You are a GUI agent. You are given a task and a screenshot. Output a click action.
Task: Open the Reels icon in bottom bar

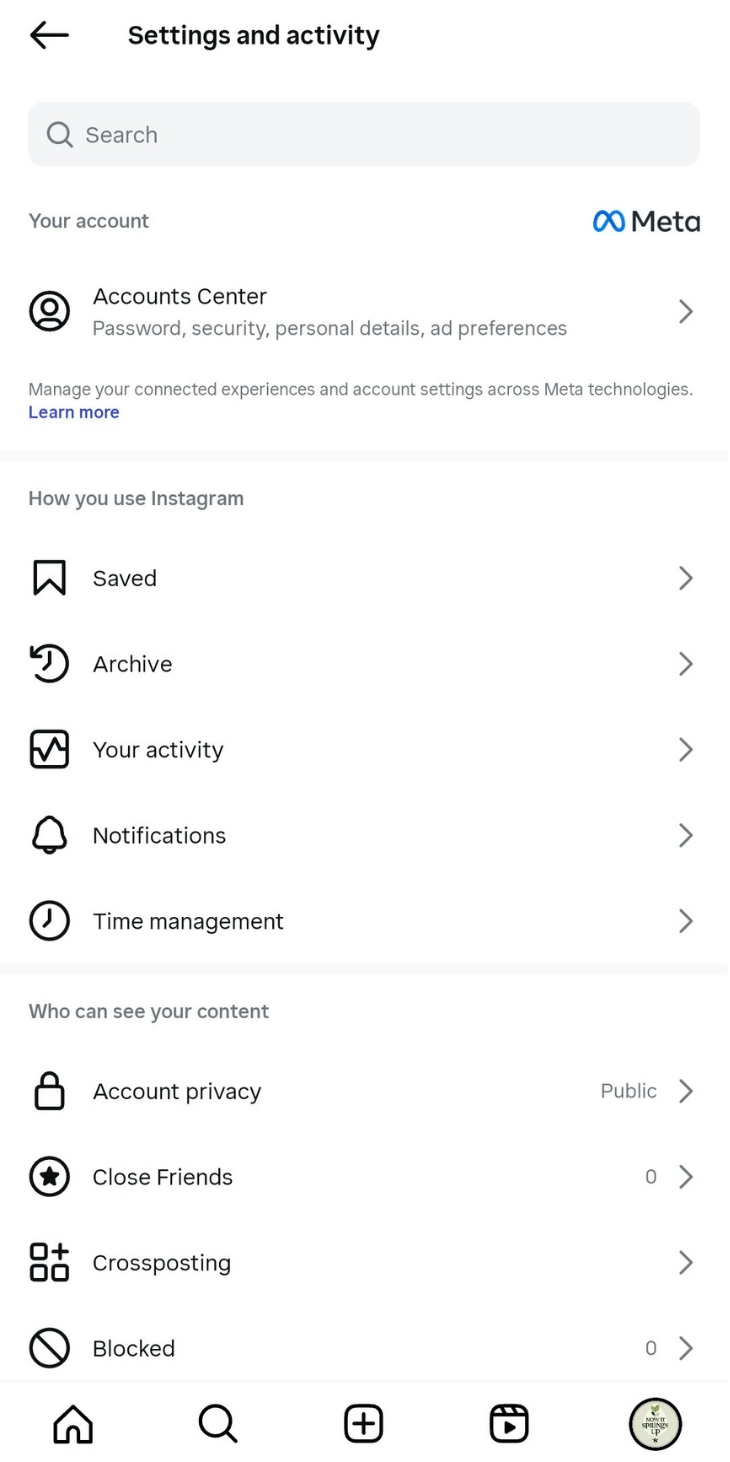tap(509, 1424)
